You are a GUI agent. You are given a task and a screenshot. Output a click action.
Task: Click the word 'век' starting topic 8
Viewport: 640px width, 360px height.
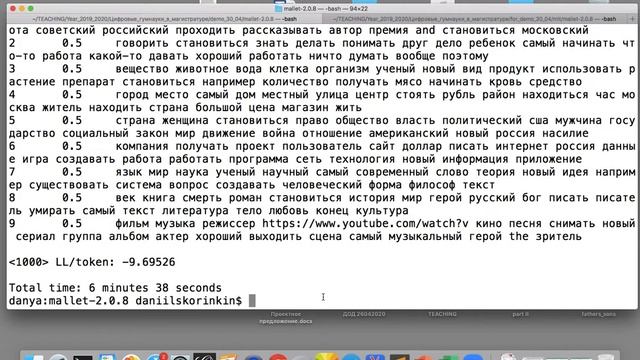click(x=125, y=198)
